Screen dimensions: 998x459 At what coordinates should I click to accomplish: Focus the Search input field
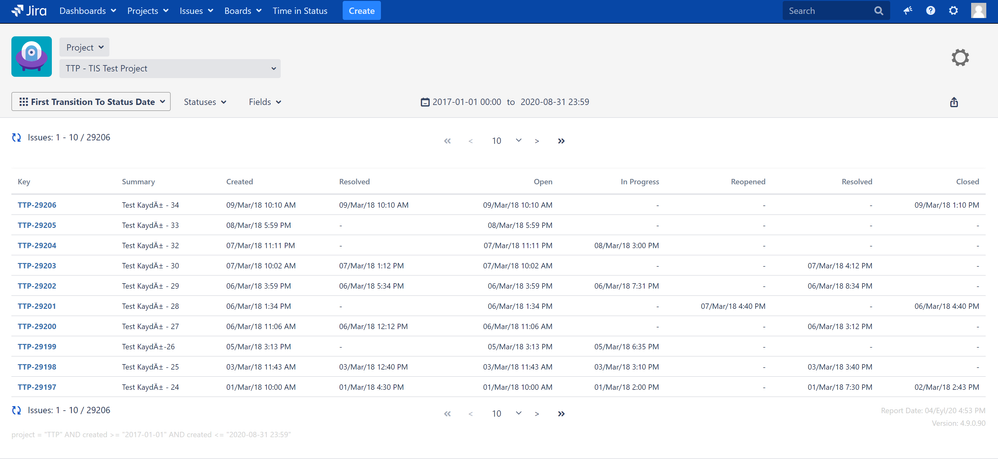[x=835, y=11]
